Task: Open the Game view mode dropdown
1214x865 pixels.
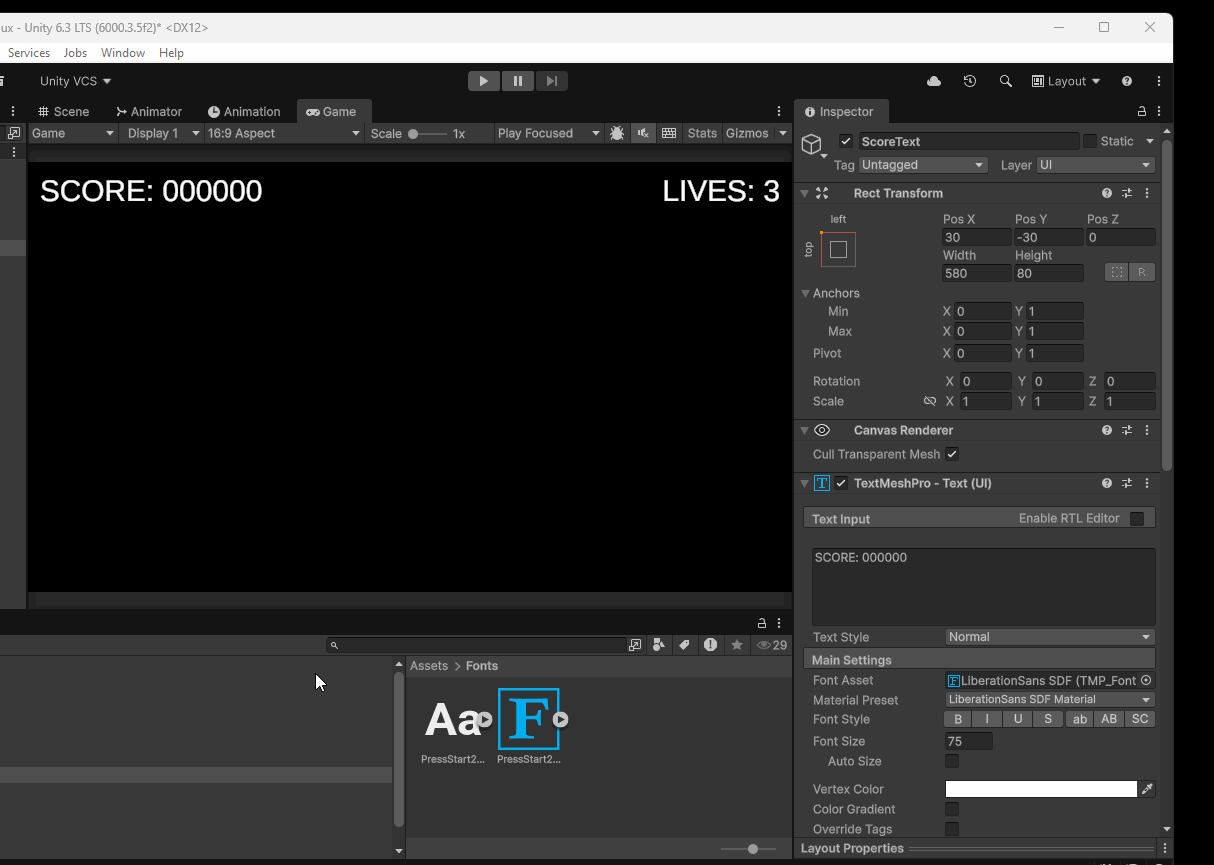Action: point(73,133)
